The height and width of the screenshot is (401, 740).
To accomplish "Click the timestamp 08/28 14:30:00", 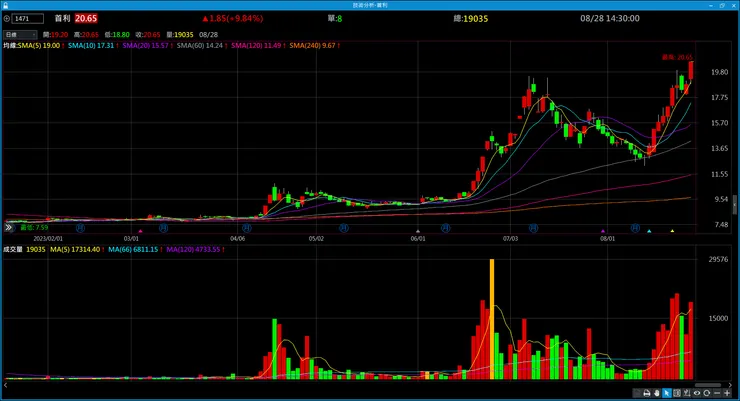I will pos(610,19).
